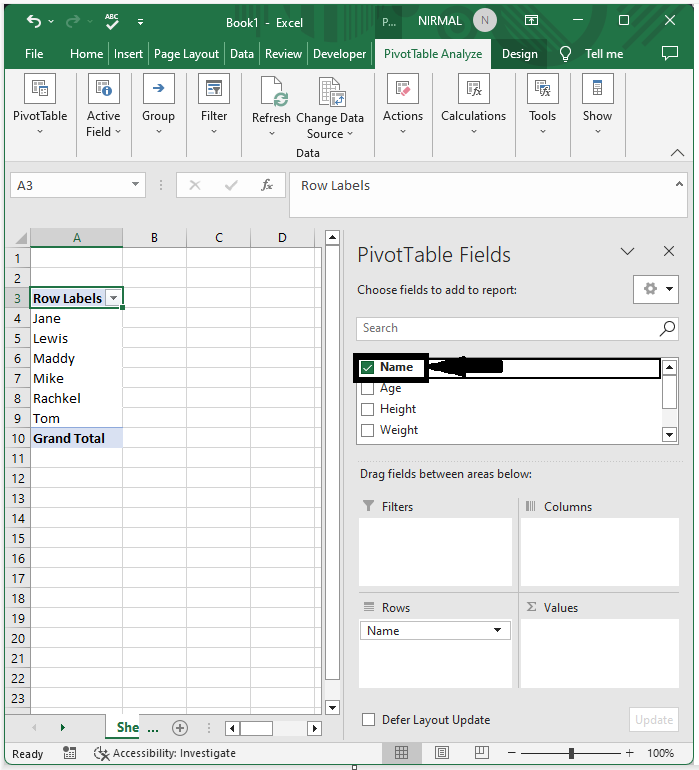This screenshot has width=699, height=770.
Task: Click the Insert Function fx icon
Action: 267,185
